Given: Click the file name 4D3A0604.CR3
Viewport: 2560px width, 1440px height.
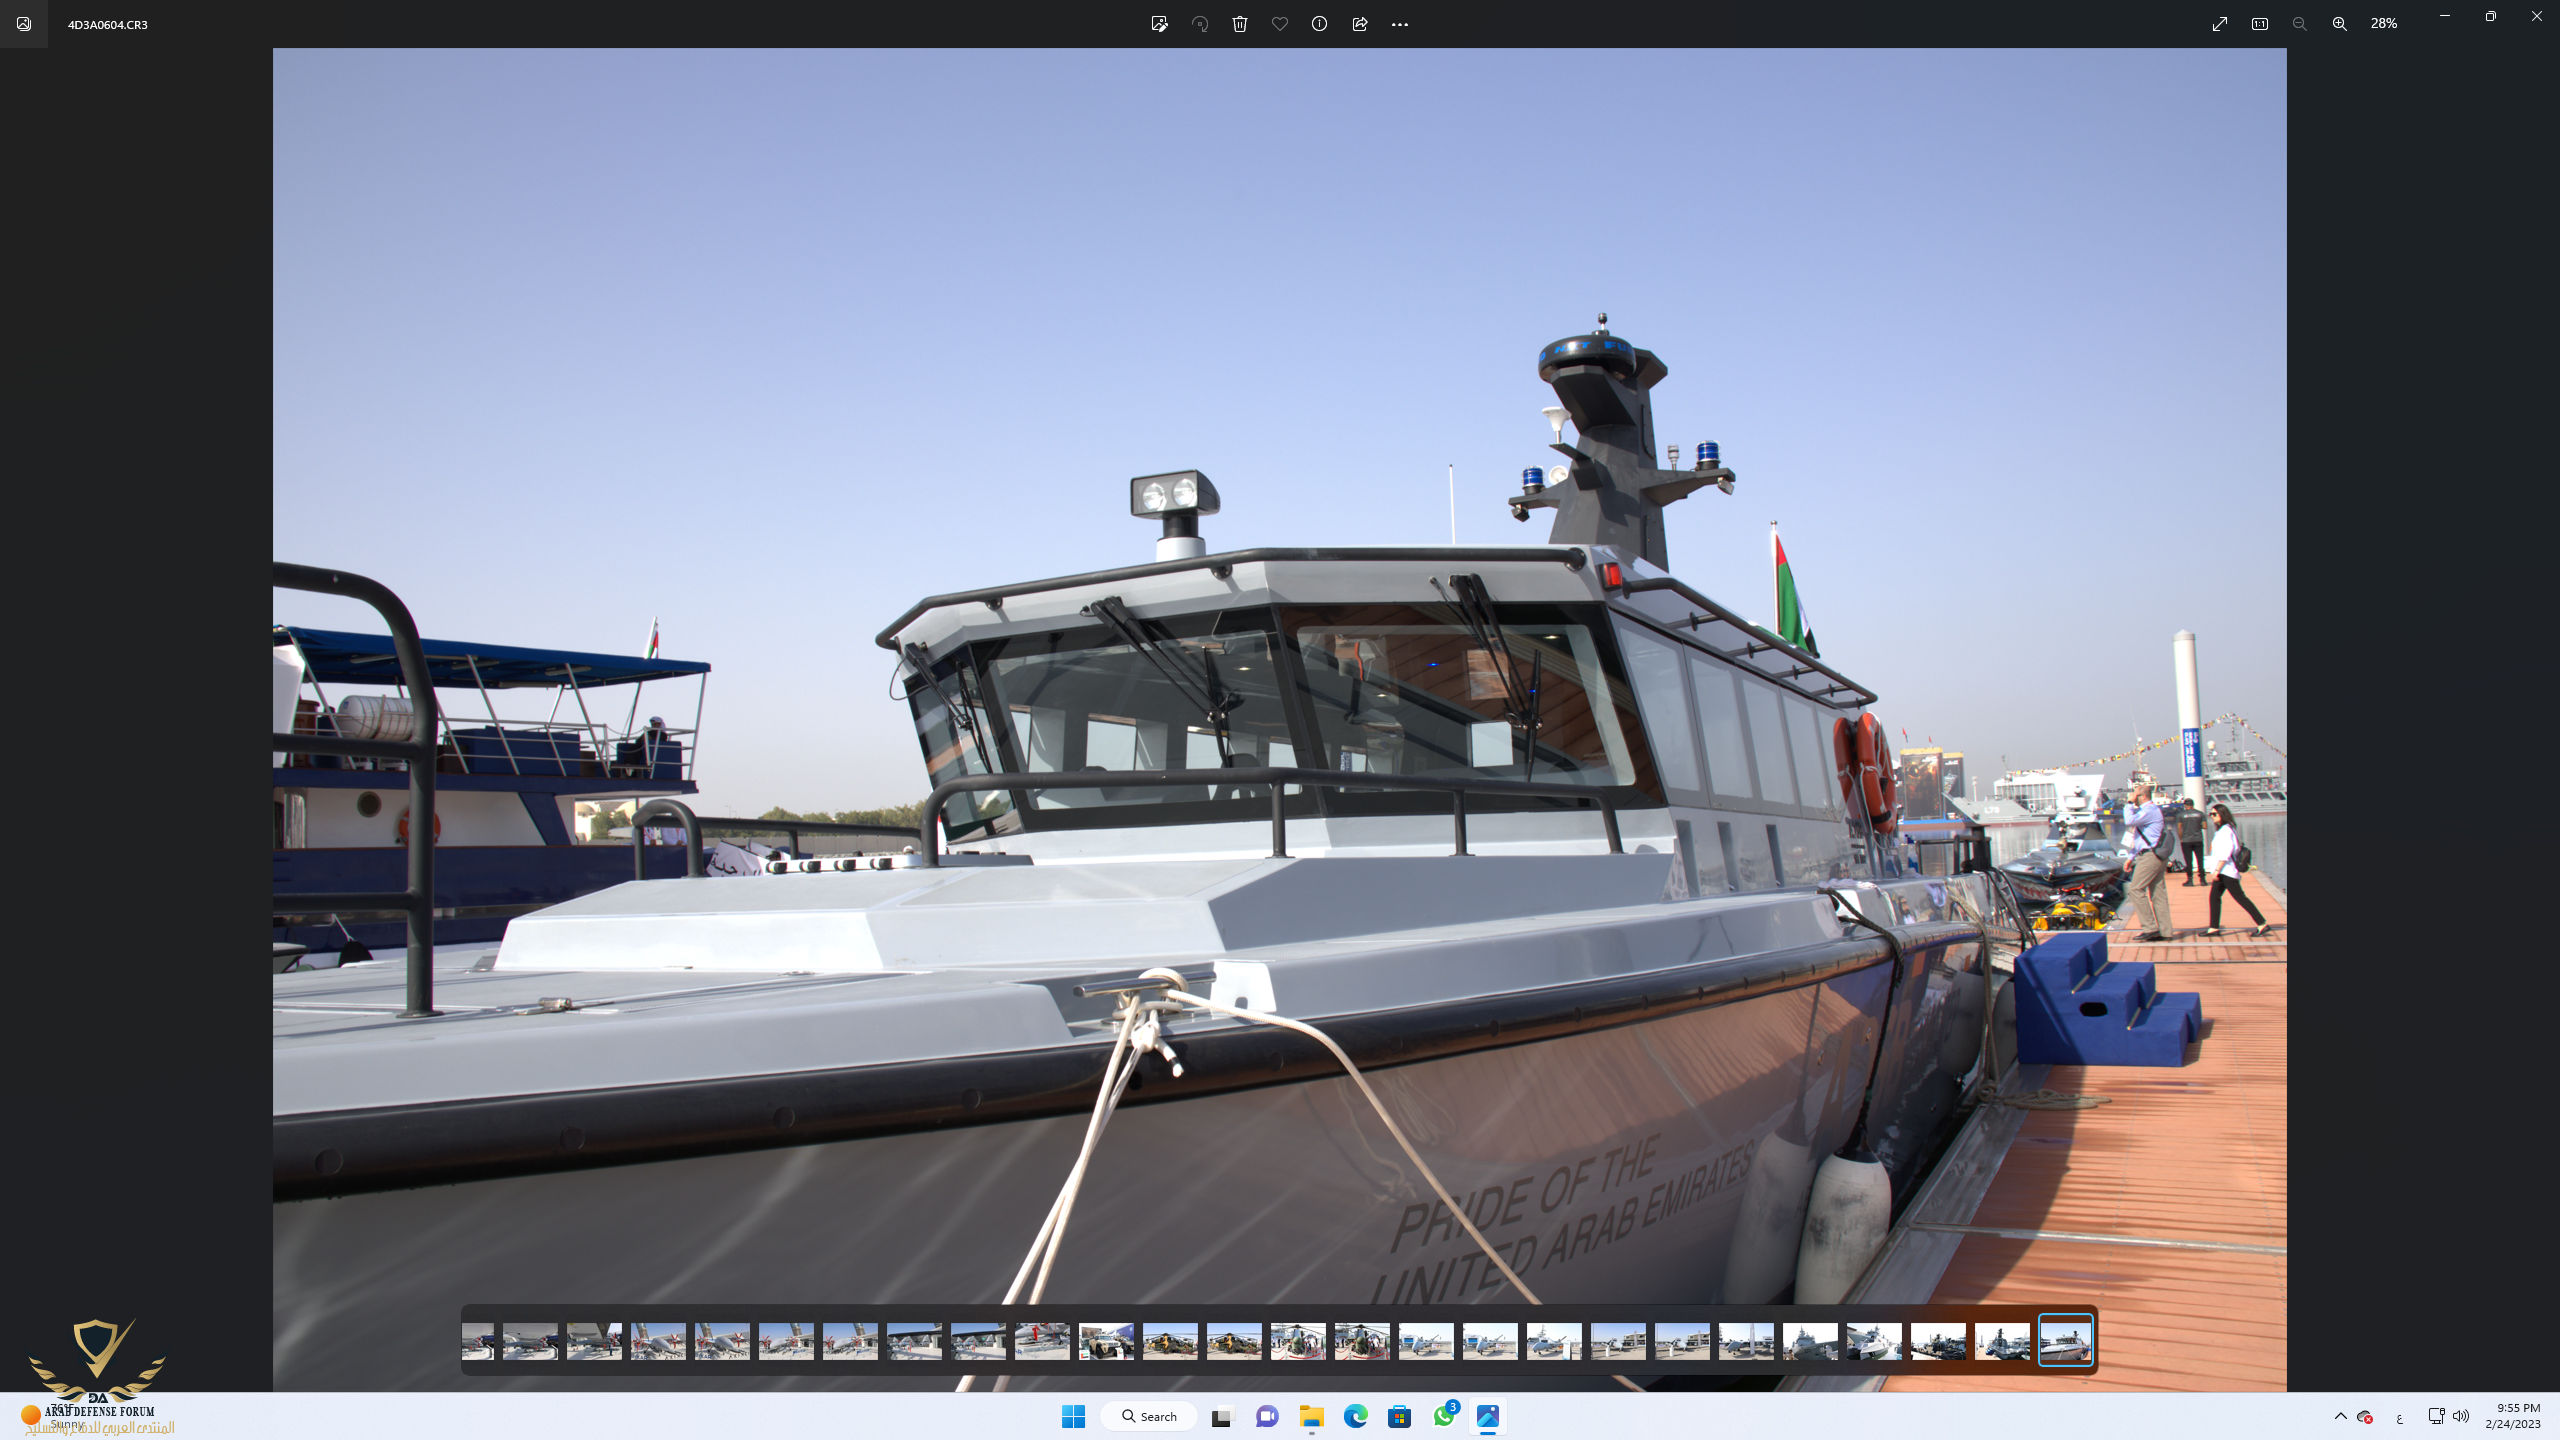Looking at the screenshot, I should [x=108, y=24].
